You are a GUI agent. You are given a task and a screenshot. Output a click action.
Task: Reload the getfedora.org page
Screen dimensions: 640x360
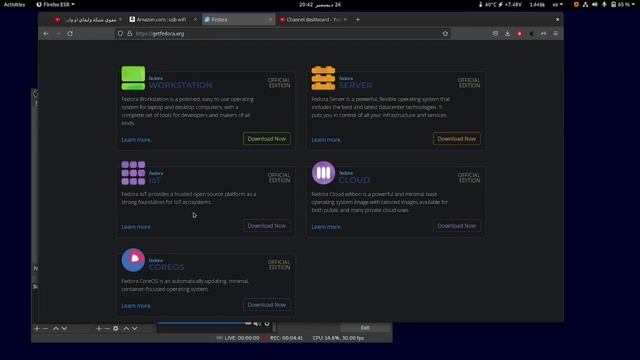pos(70,33)
